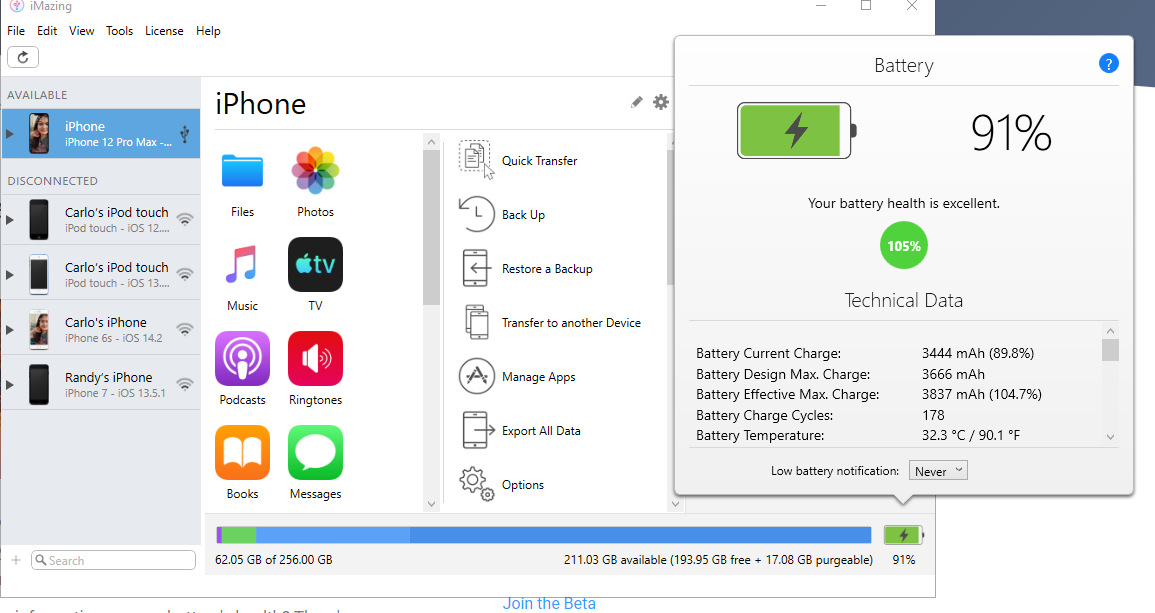Select Carlo's iPhone in sidebar
The width and height of the screenshot is (1155, 613).
[101, 329]
